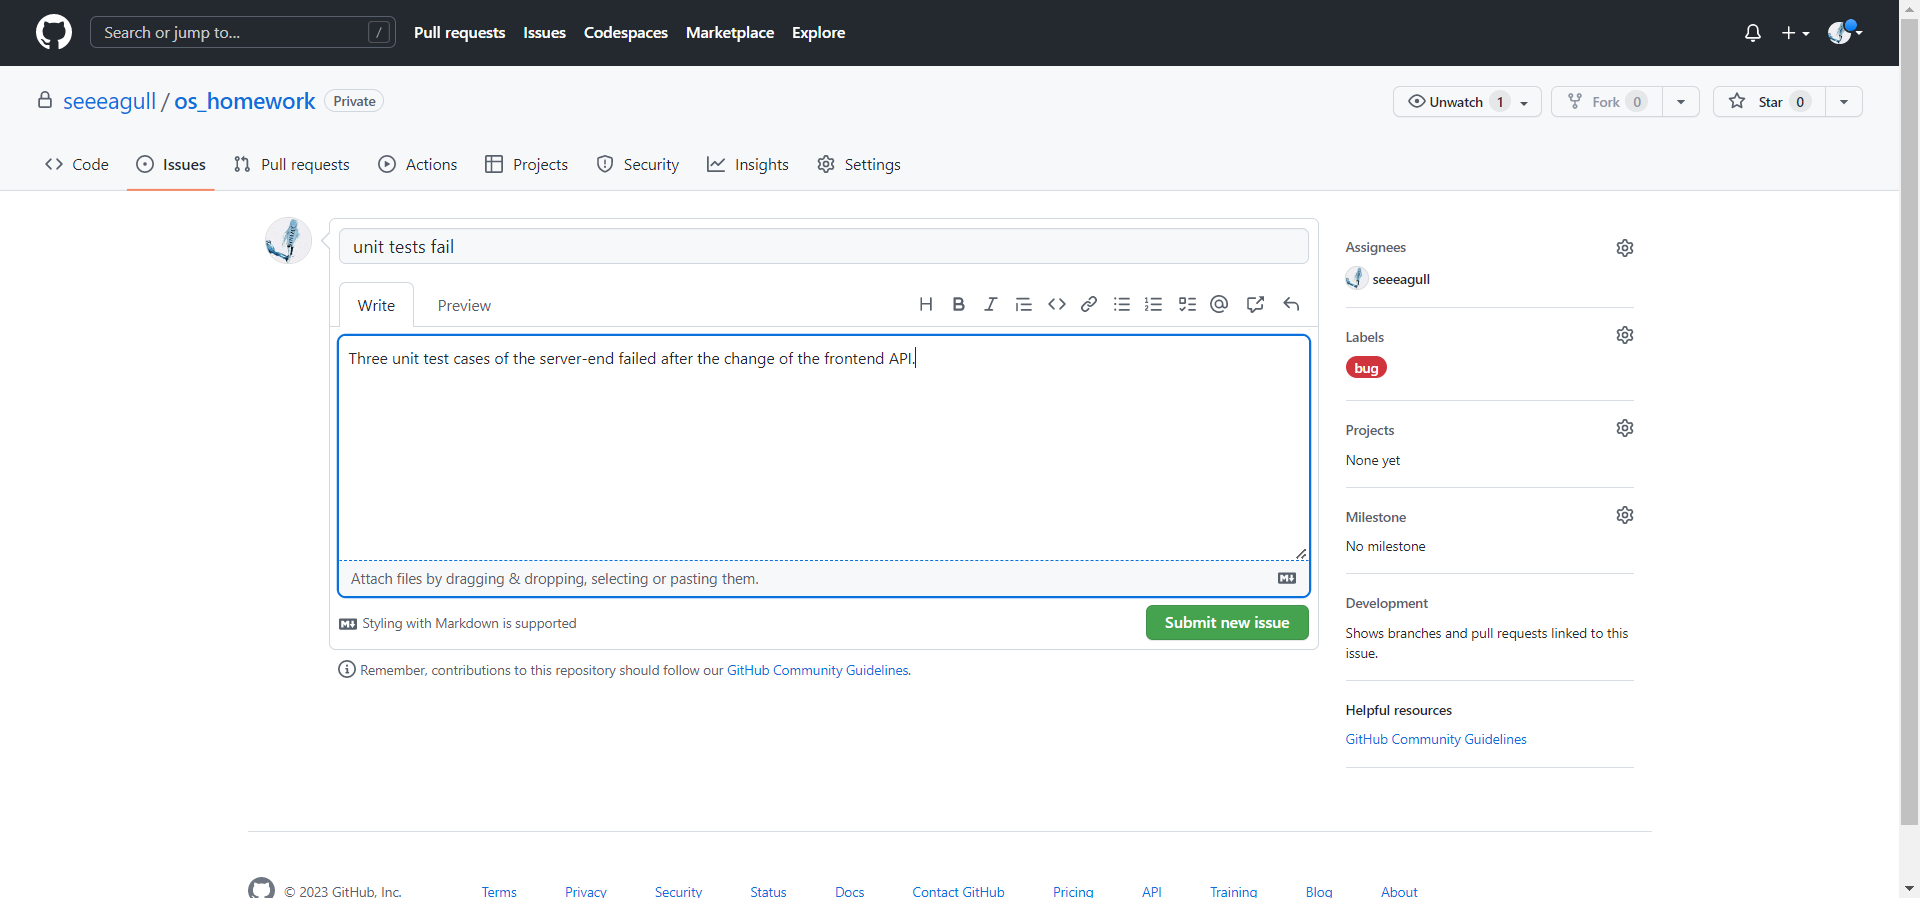Click the GitHub logo in the header
The width and height of the screenshot is (1920, 898).
click(x=54, y=32)
